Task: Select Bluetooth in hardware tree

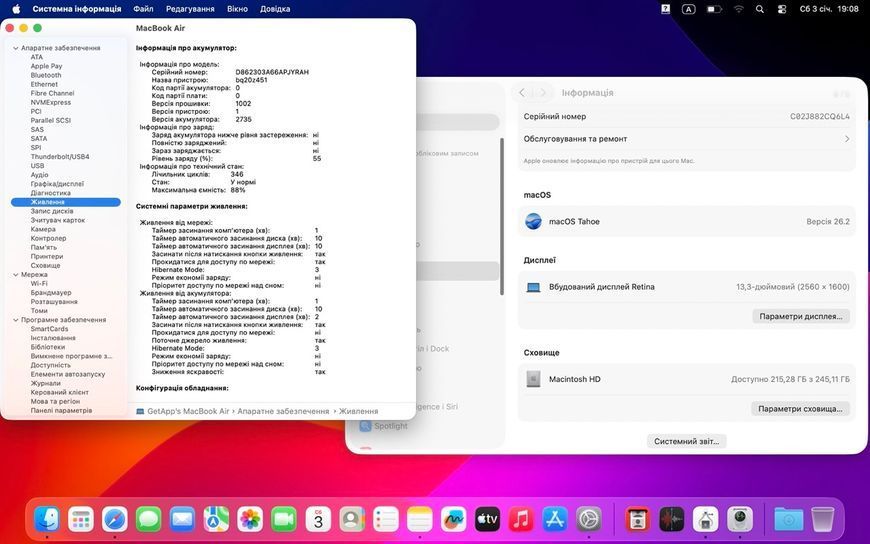Action: coord(46,75)
